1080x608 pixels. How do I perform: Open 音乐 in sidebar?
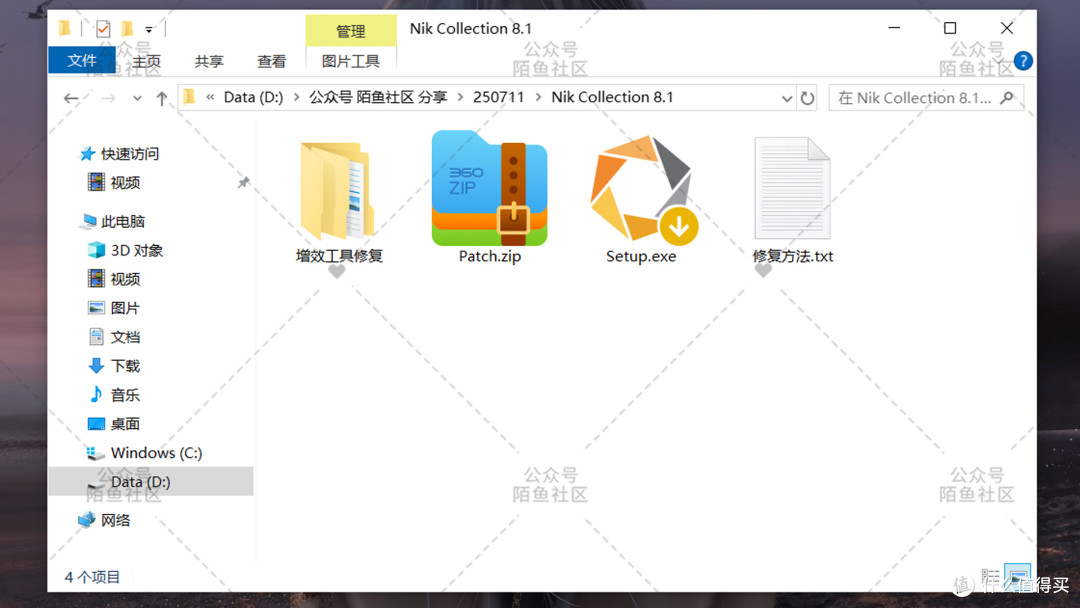point(114,395)
